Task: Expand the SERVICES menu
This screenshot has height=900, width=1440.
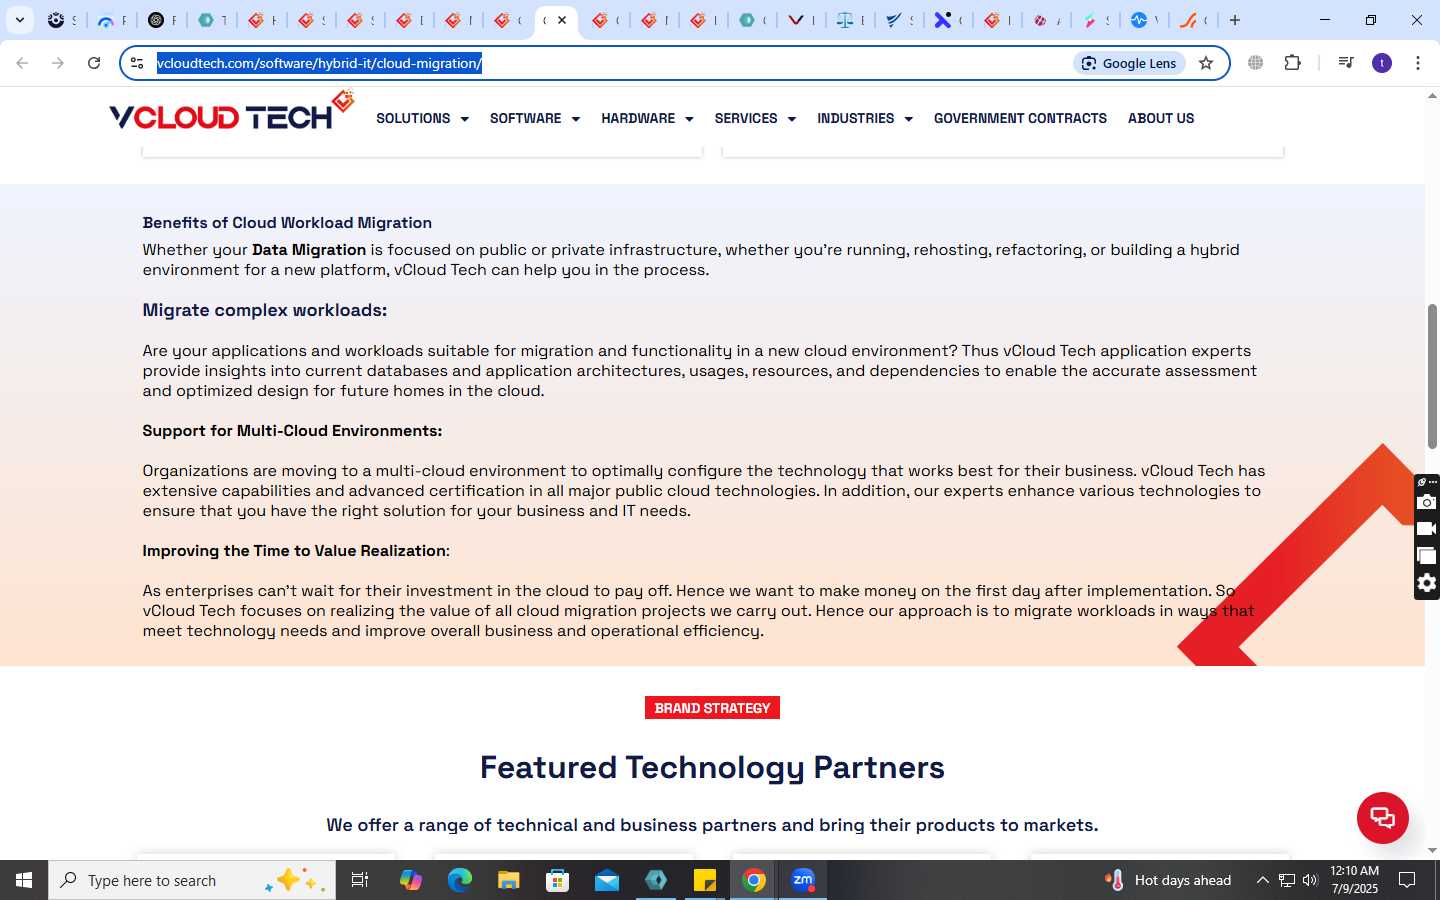Action: pyautogui.click(x=755, y=118)
